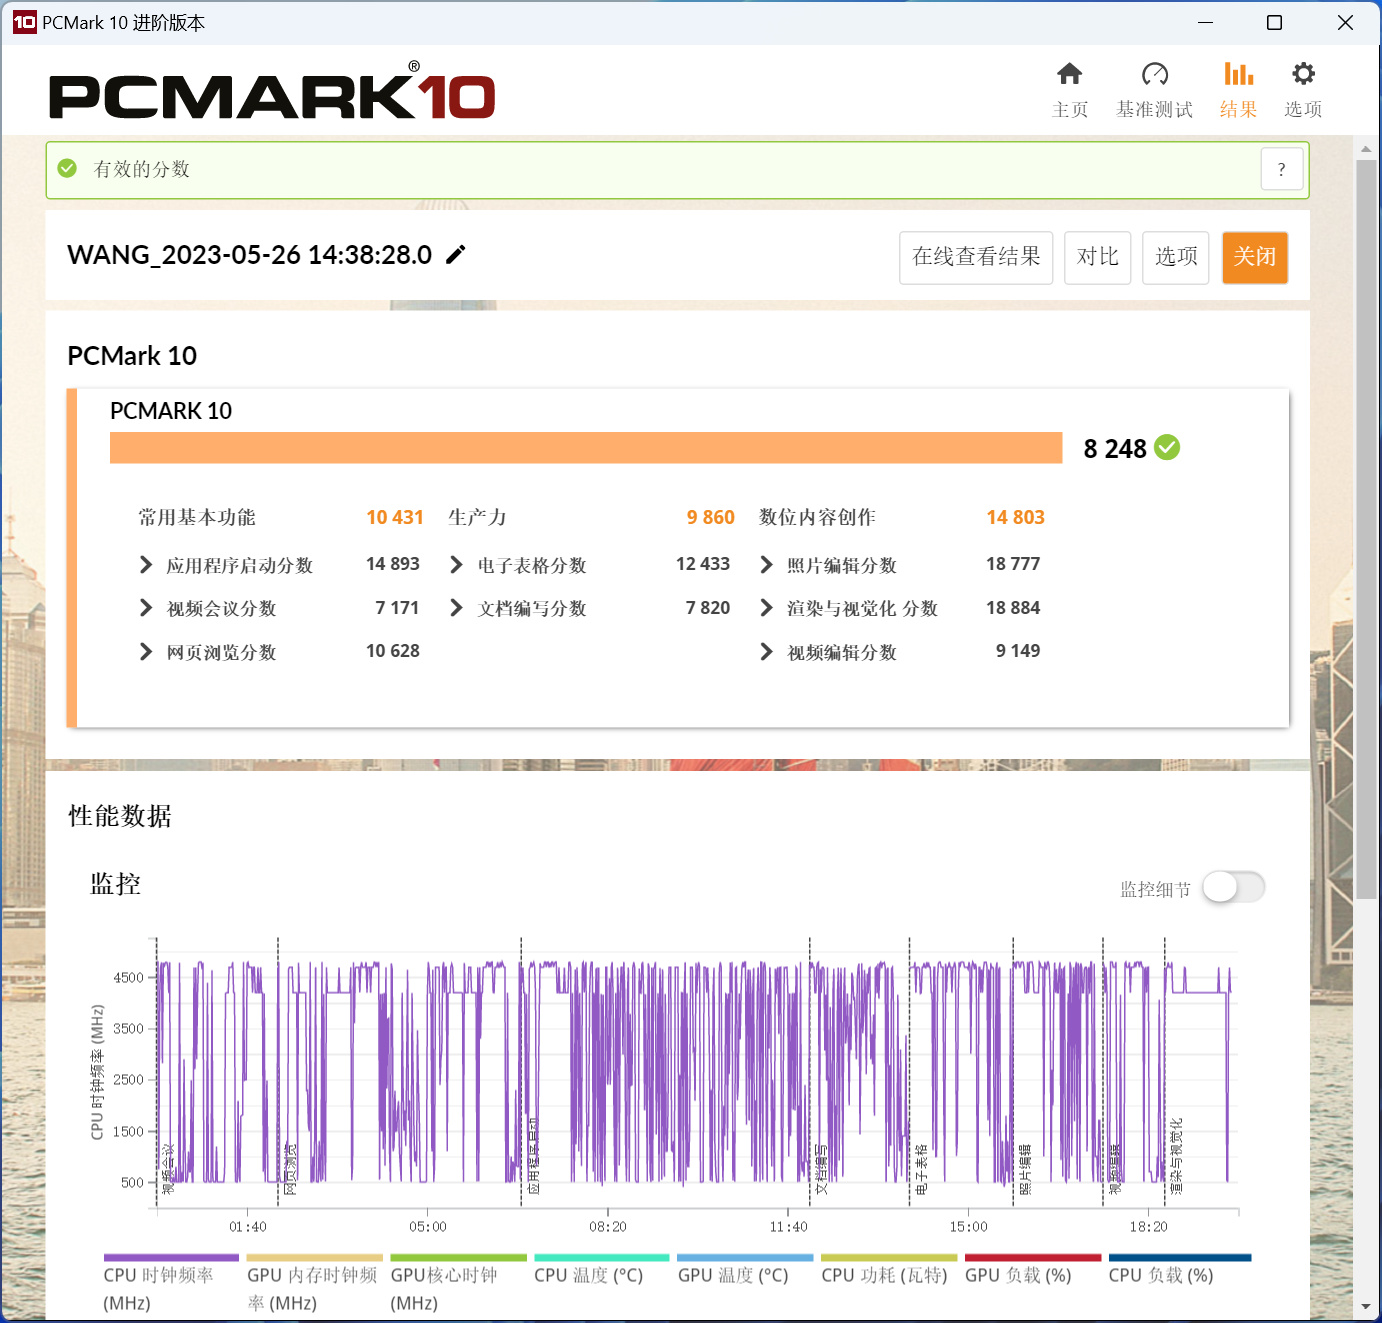
Task: Click the green checkmark beside score 8 248
Action: pyautogui.click(x=1167, y=448)
